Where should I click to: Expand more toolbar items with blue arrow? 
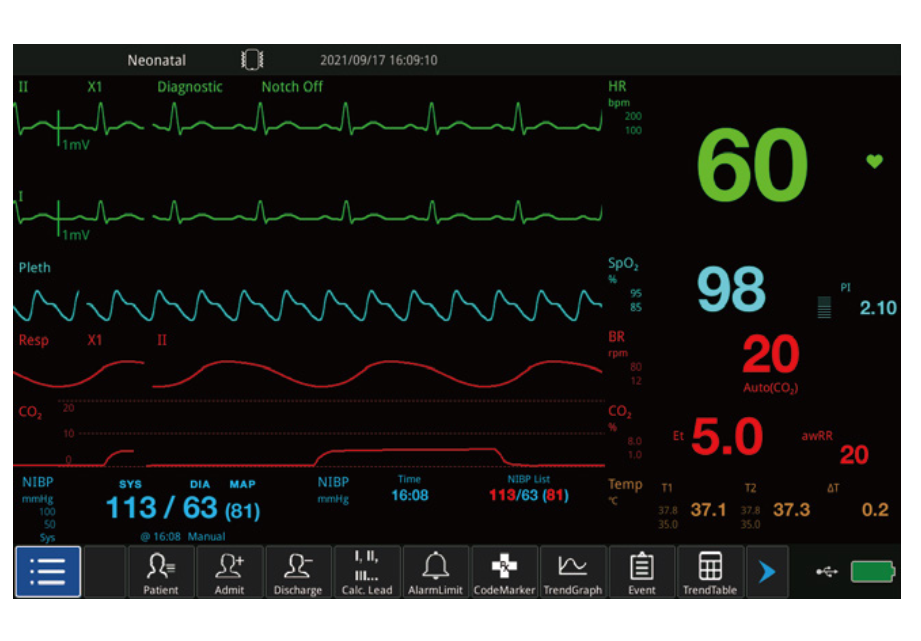(x=767, y=572)
